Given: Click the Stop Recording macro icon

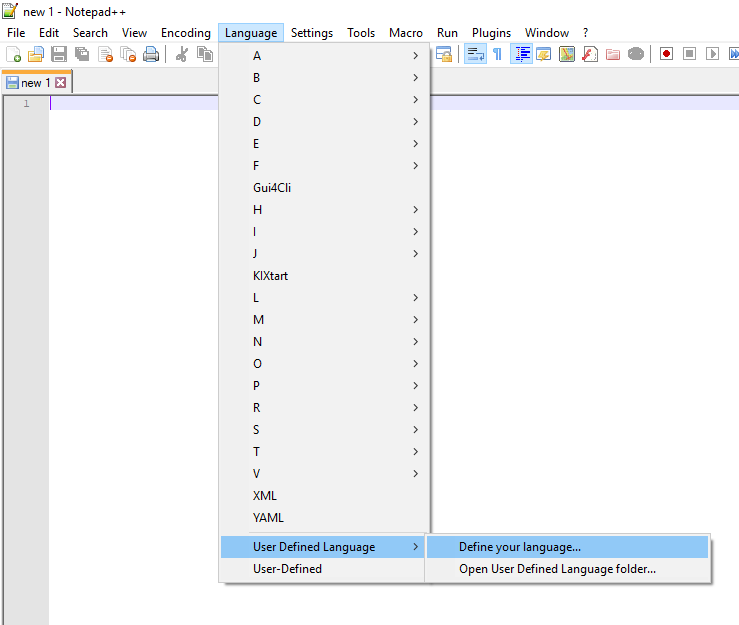Looking at the screenshot, I should 690,54.
